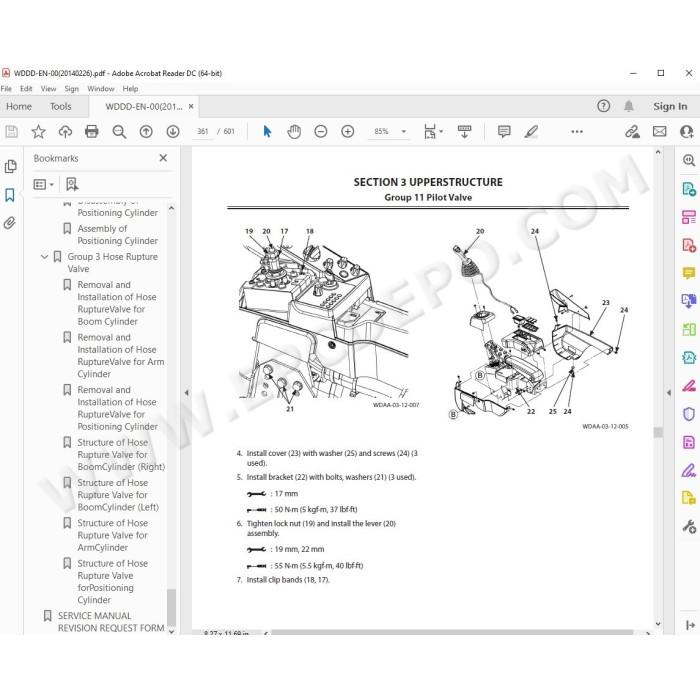The width and height of the screenshot is (700, 700).
Task: Upload file to cloud icon
Action: [65, 132]
